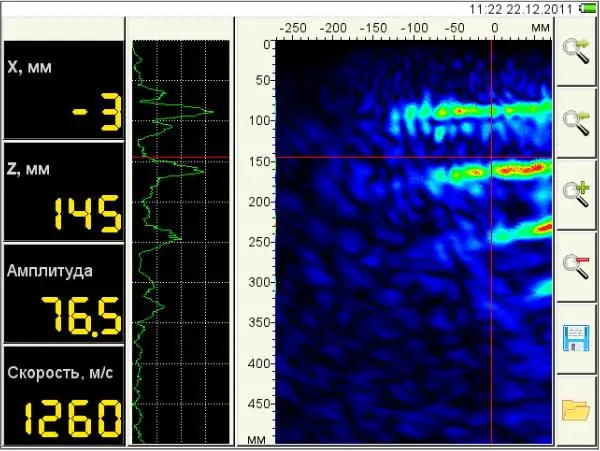This screenshot has height=451, width=600.
Task: Select the Z, мм value 145 panel
Action: coord(64,191)
